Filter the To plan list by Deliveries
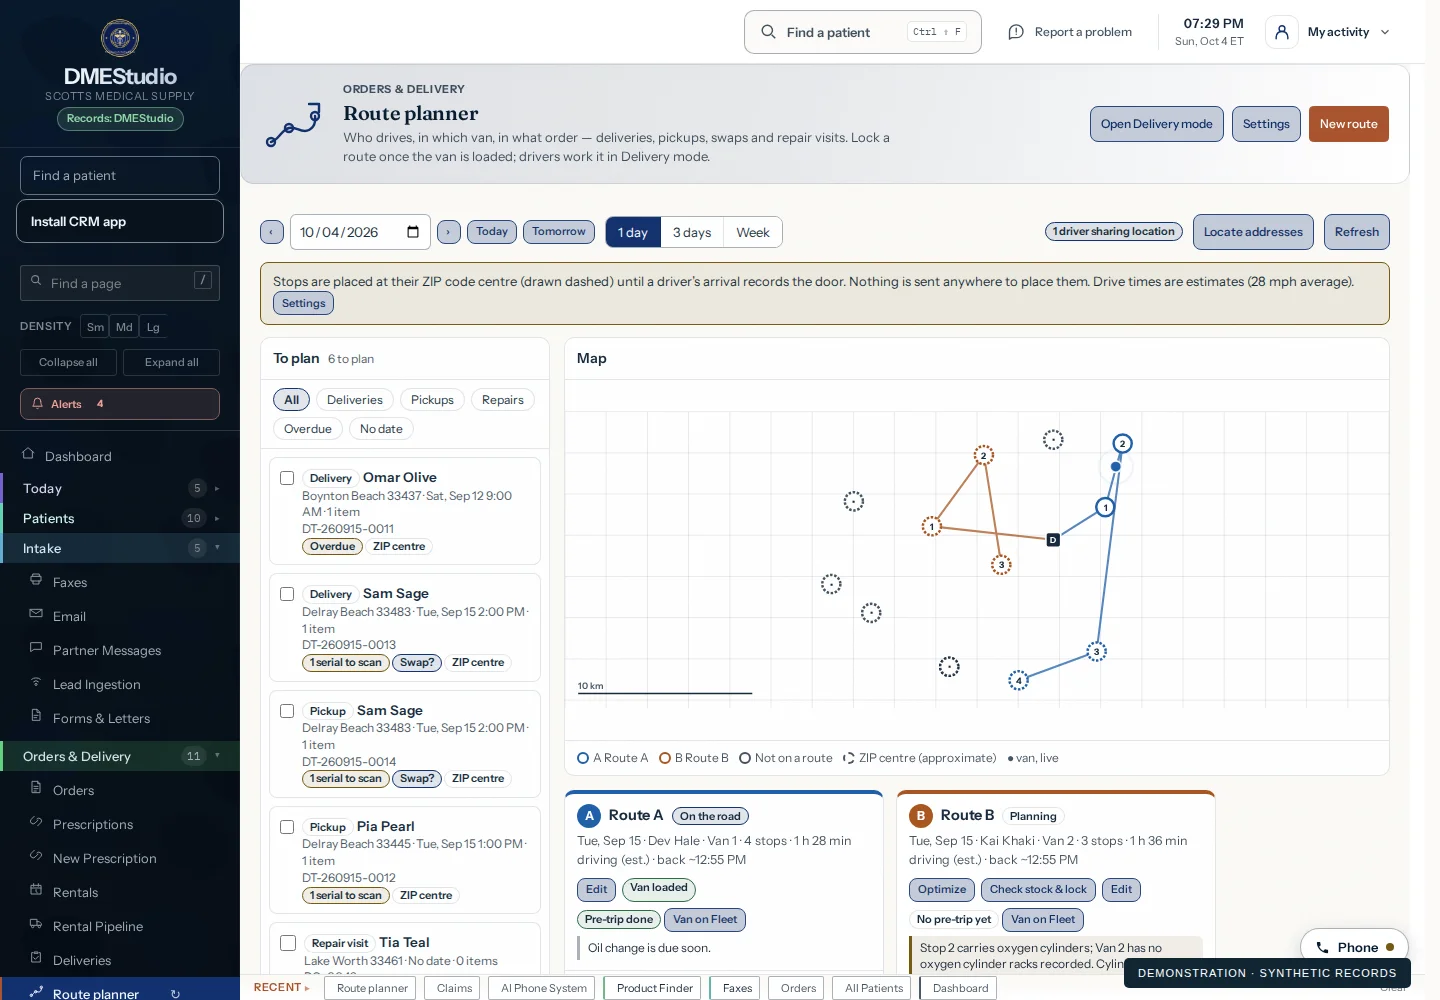The width and height of the screenshot is (1440, 1000). click(355, 400)
